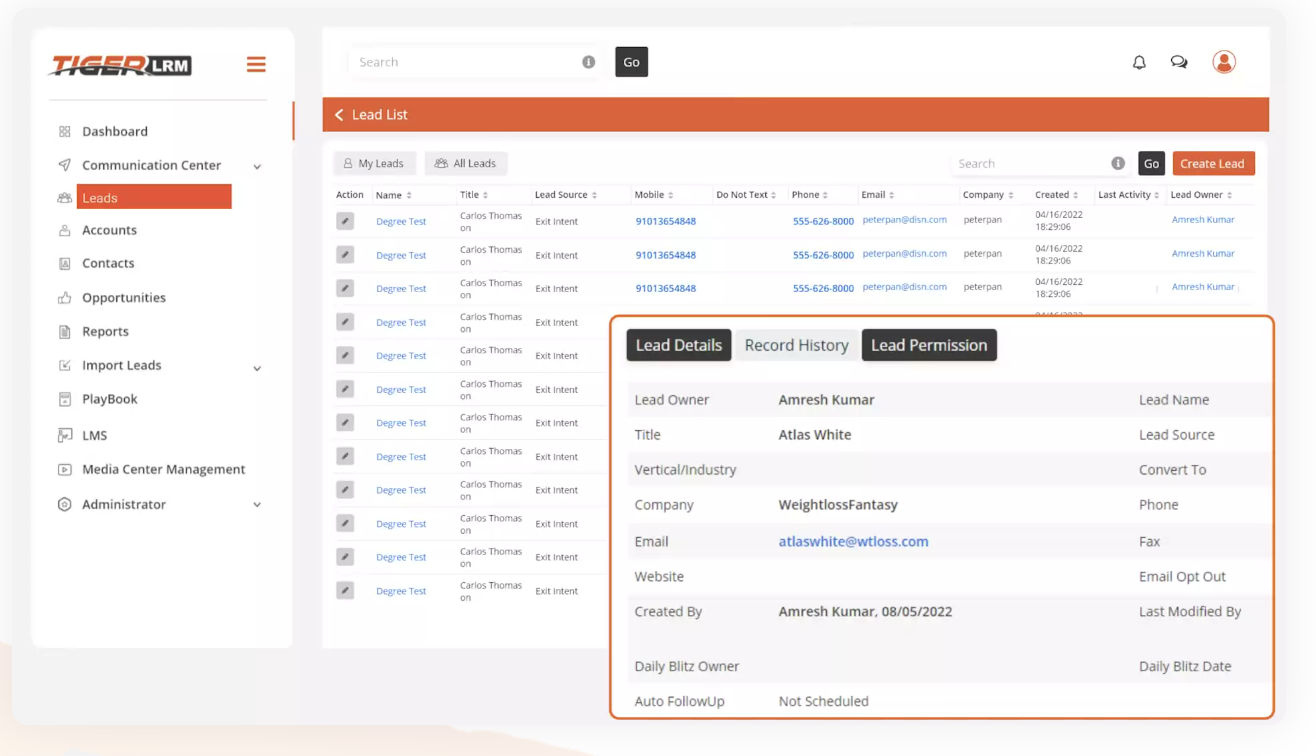
Task: Select the My Leads filter
Action: (x=374, y=164)
